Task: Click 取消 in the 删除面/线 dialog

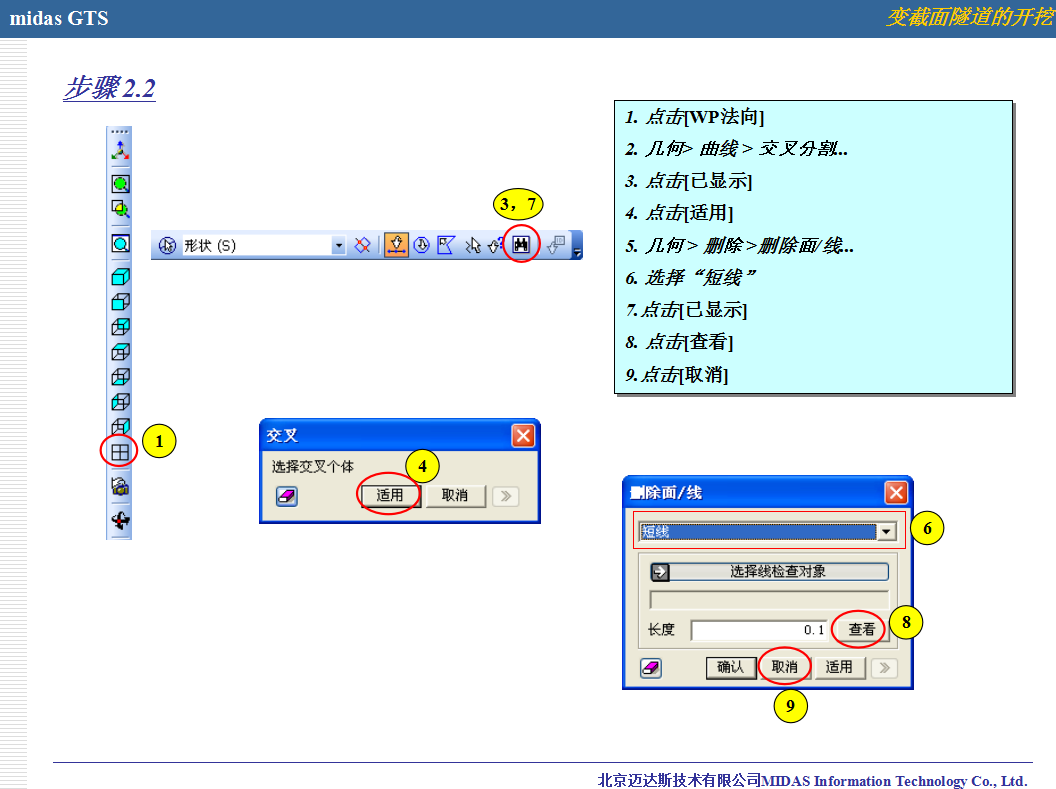Action: pos(785,667)
